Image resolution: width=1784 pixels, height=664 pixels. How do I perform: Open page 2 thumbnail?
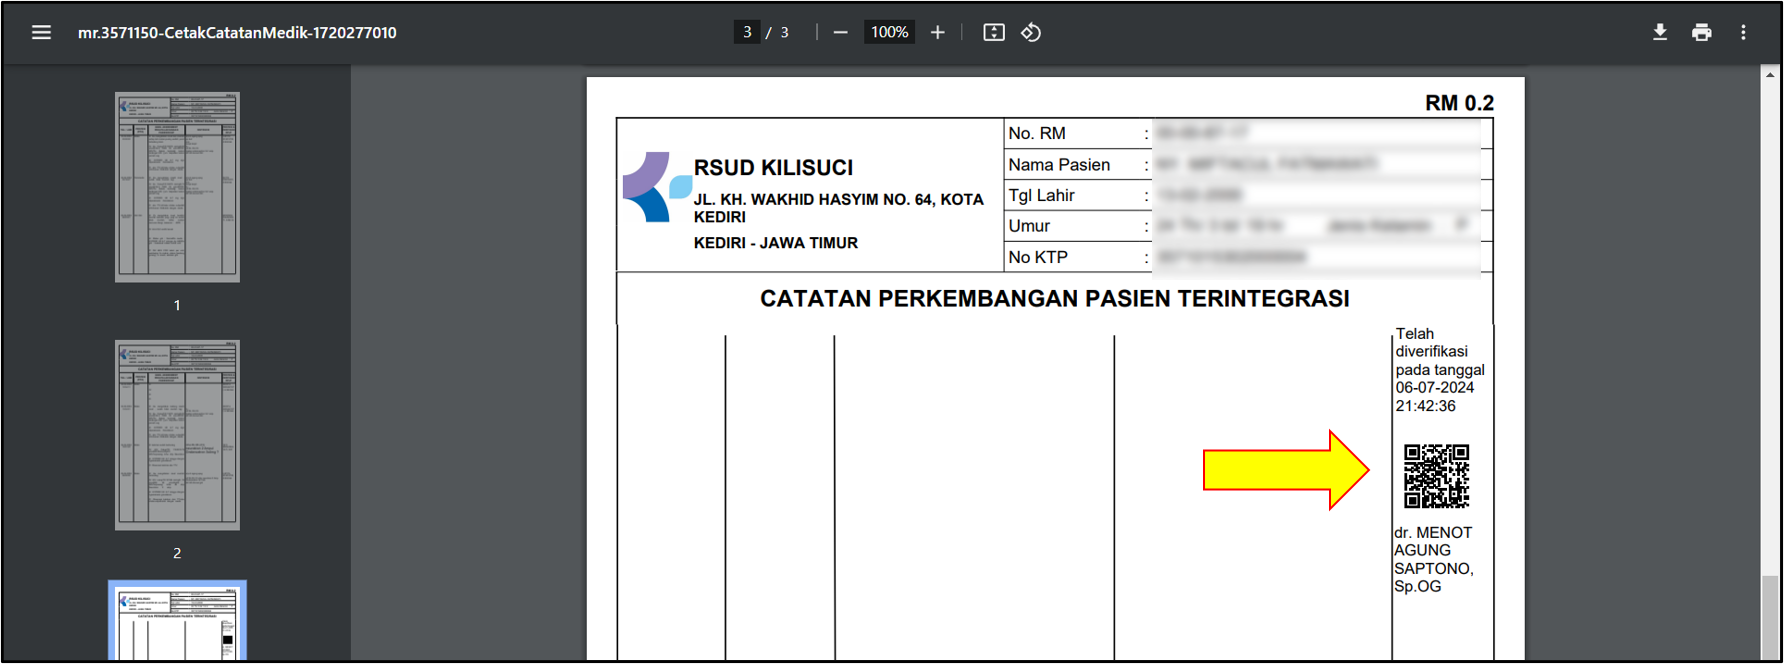177,435
